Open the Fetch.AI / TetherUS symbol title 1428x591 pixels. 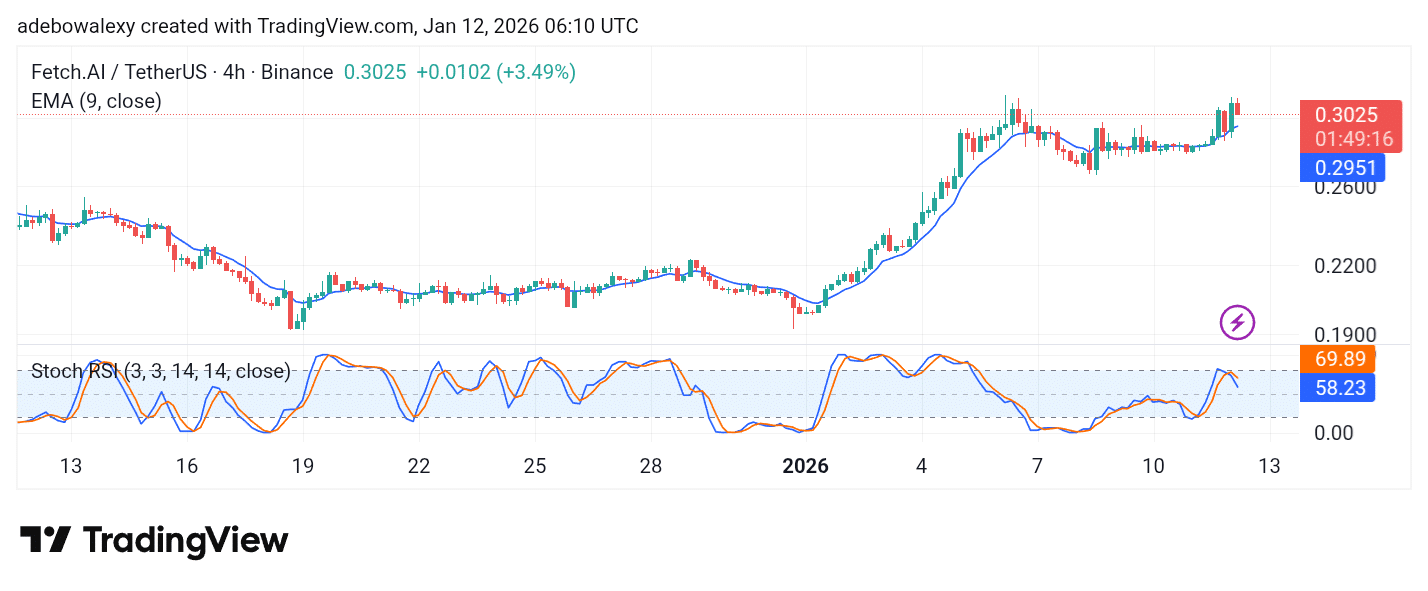(x=119, y=72)
